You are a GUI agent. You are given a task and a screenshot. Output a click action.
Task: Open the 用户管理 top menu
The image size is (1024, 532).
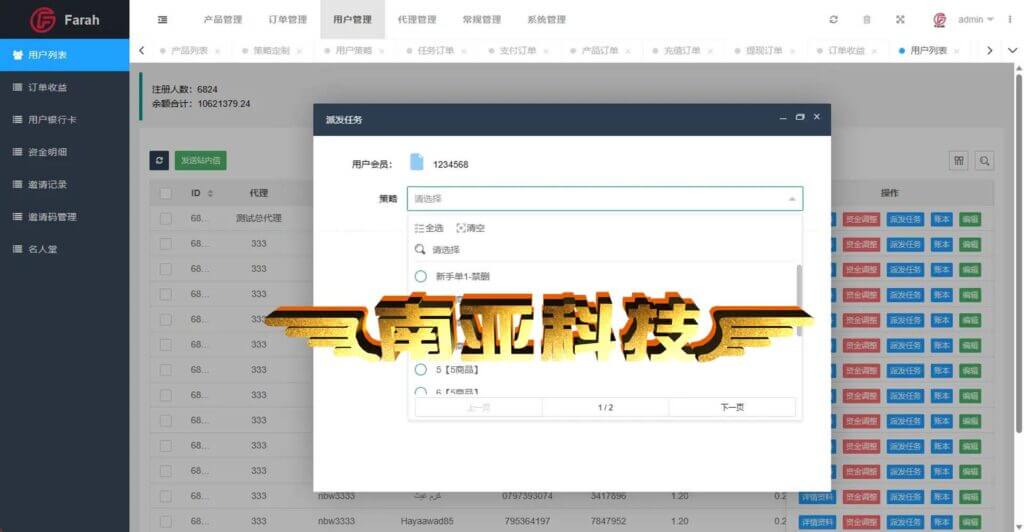(353, 20)
